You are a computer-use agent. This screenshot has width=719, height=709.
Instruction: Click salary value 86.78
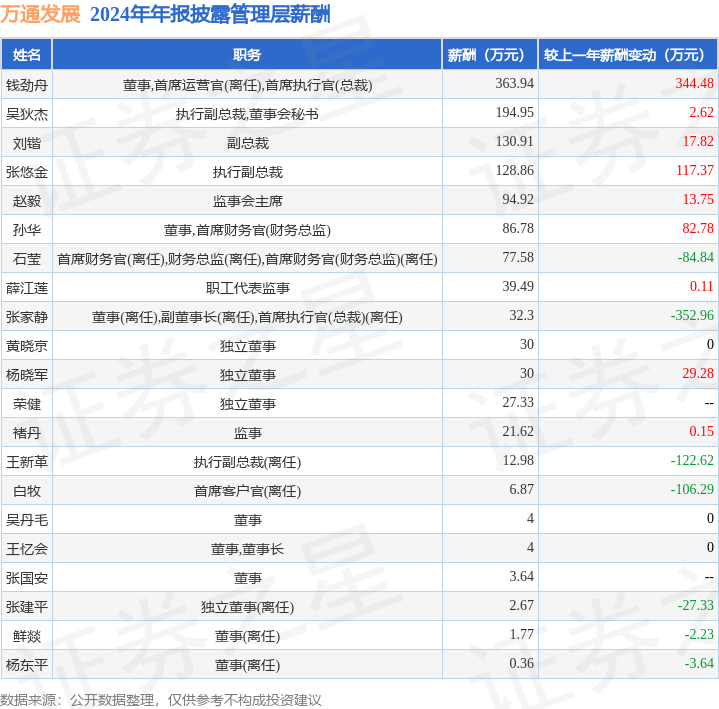(x=518, y=228)
